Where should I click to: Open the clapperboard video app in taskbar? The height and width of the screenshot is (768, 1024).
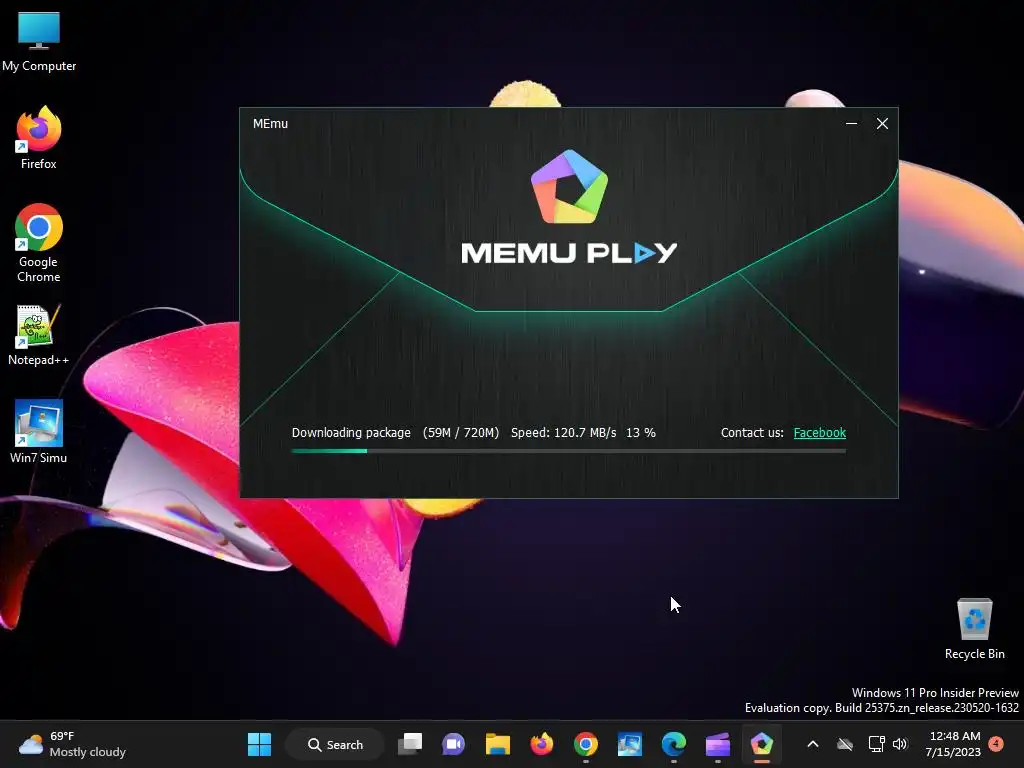click(x=718, y=744)
